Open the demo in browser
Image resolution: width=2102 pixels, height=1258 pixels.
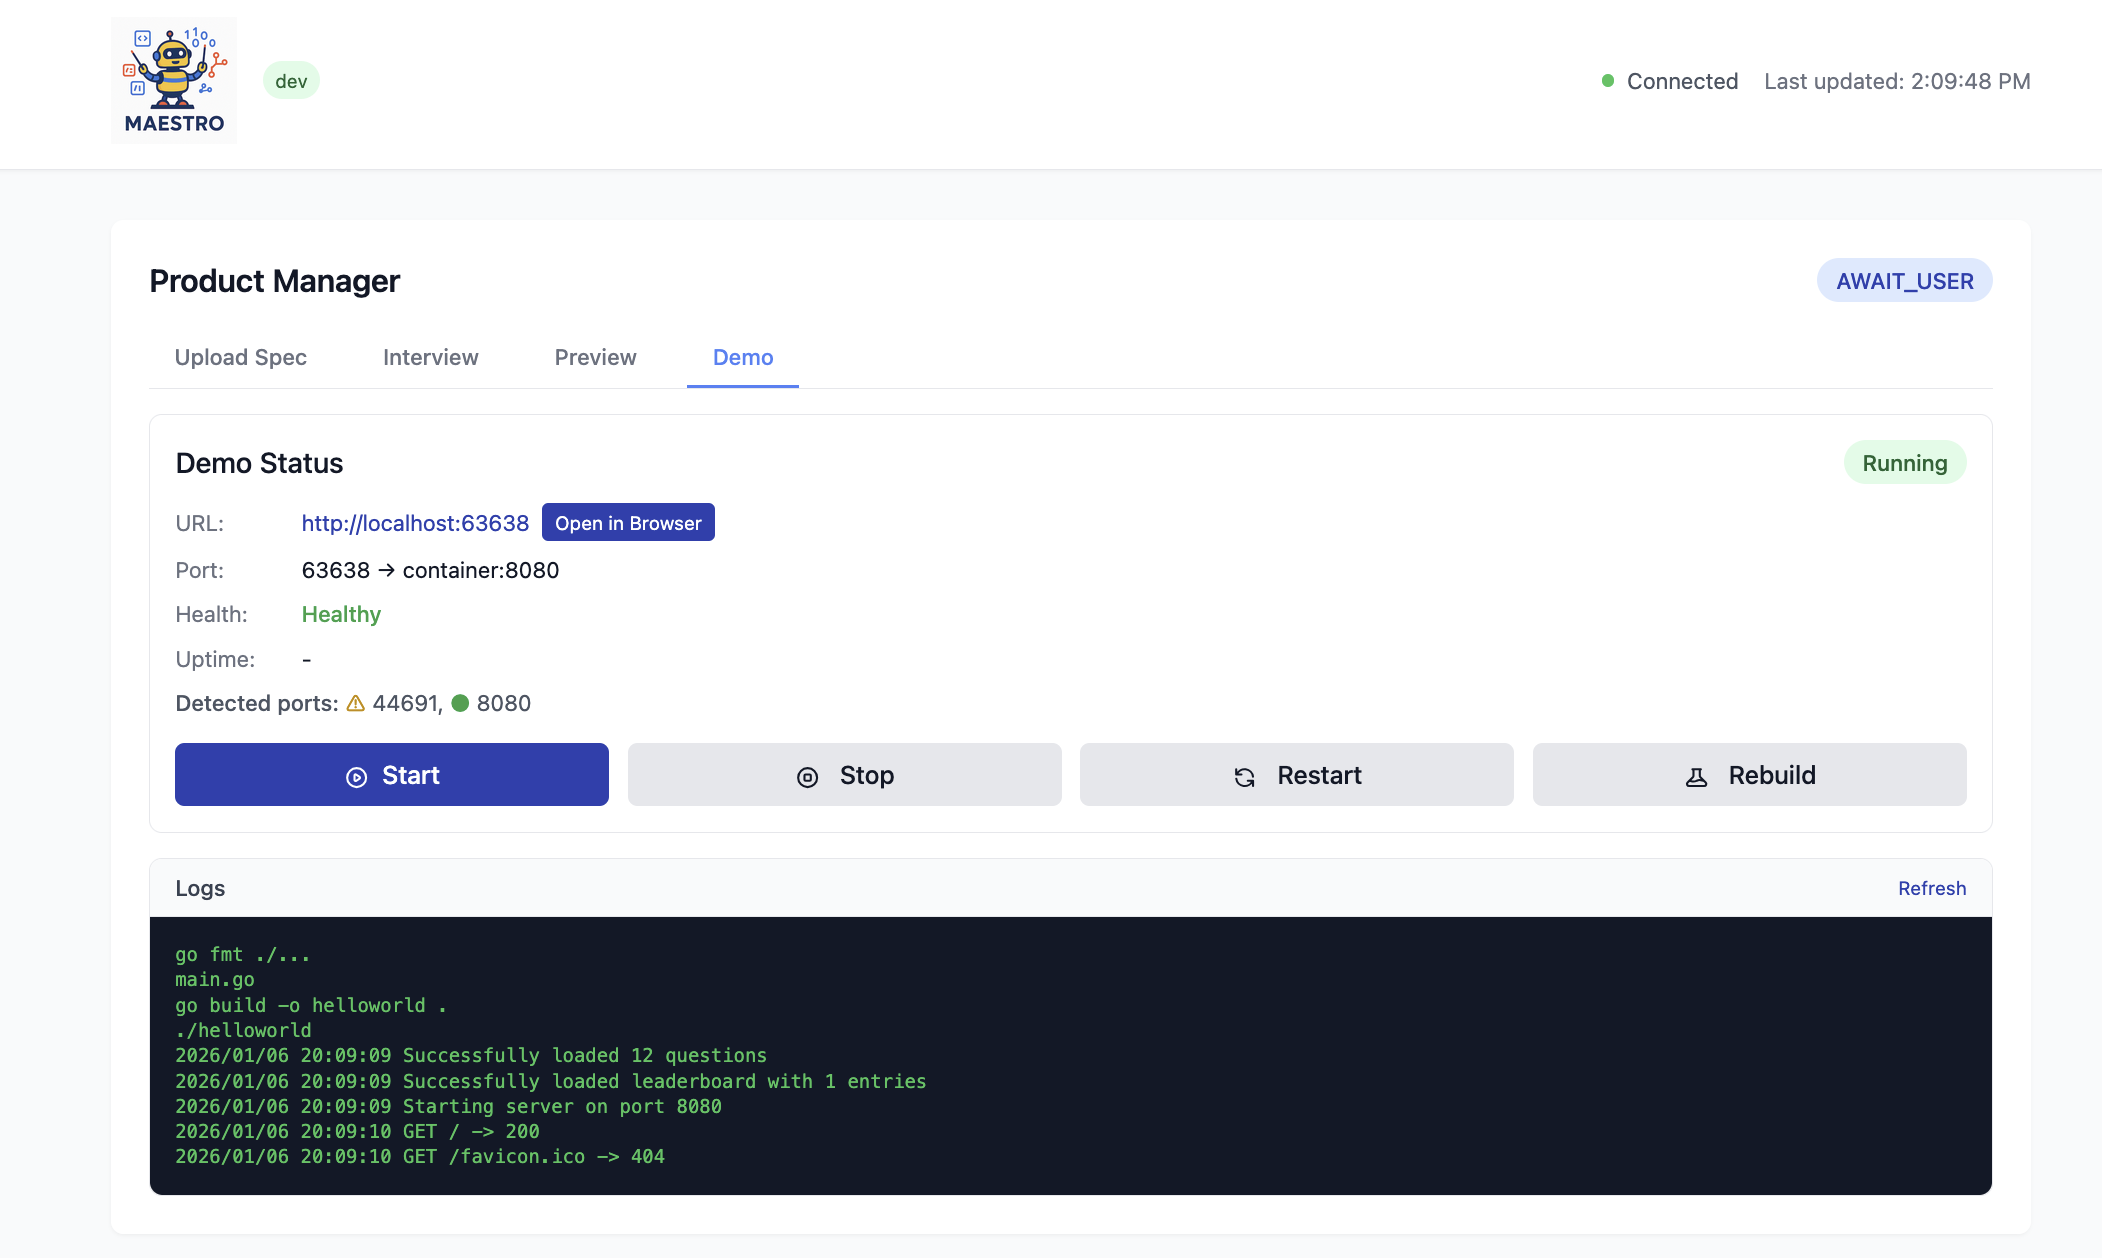(628, 522)
